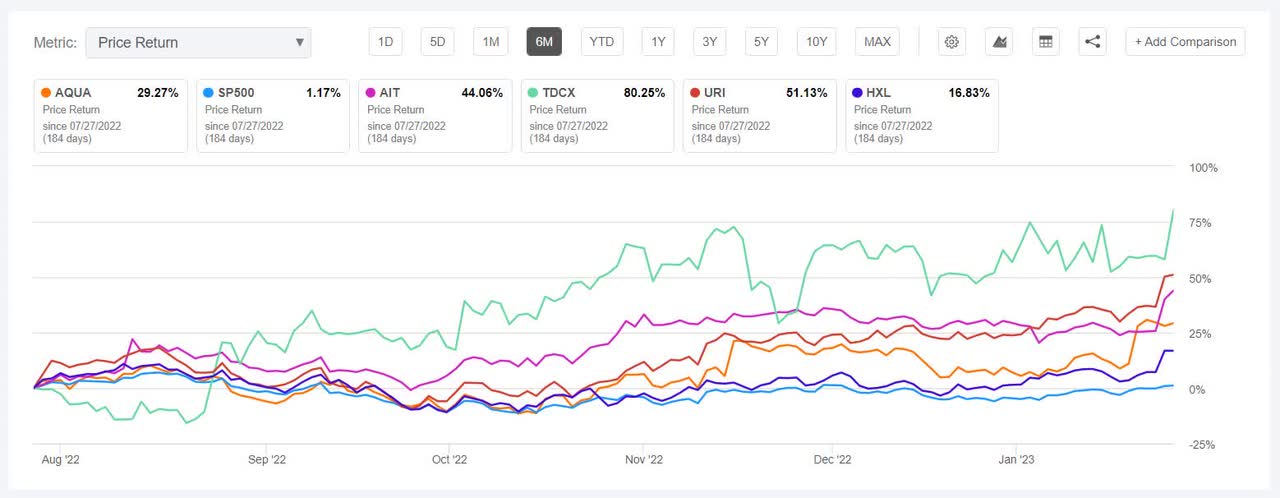Click the 100% y-axis label

(1203, 168)
